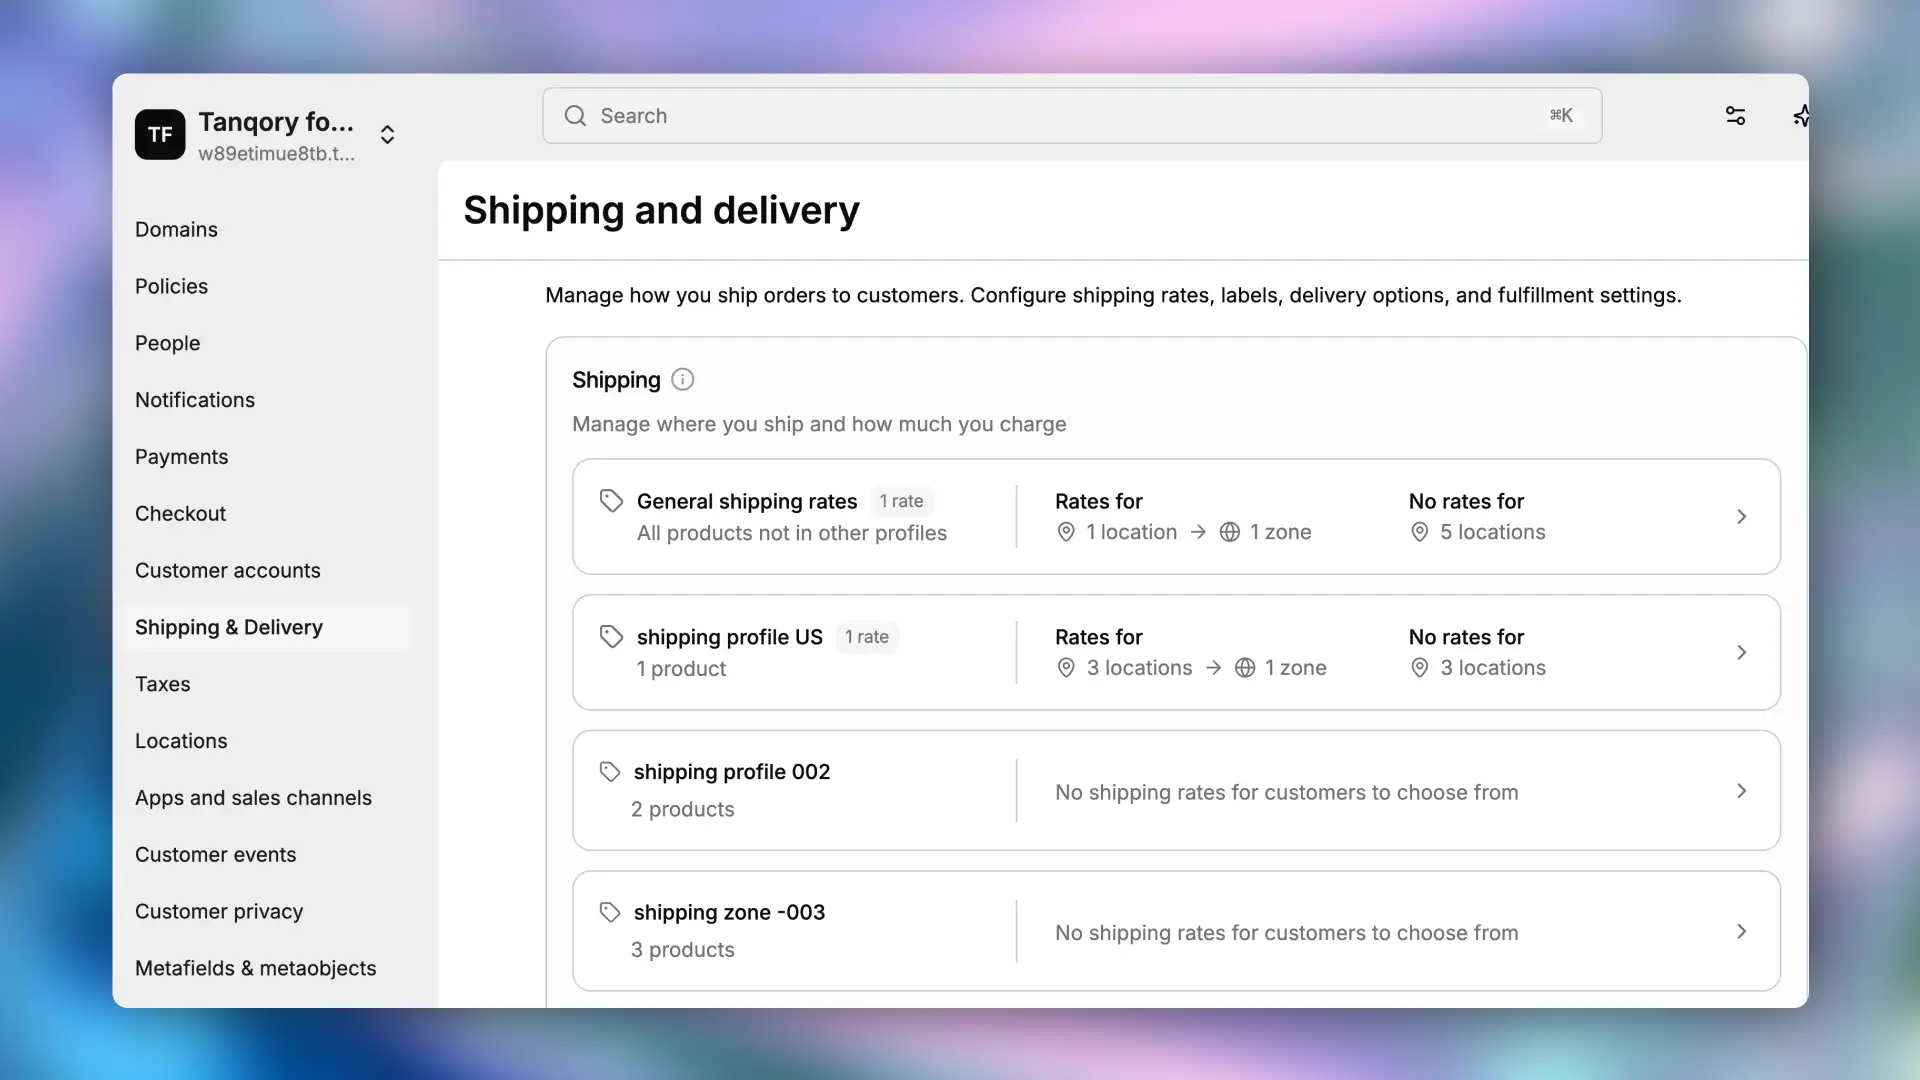The height and width of the screenshot is (1080, 1920).
Task: Go to Customer privacy settings
Action: click(x=219, y=912)
